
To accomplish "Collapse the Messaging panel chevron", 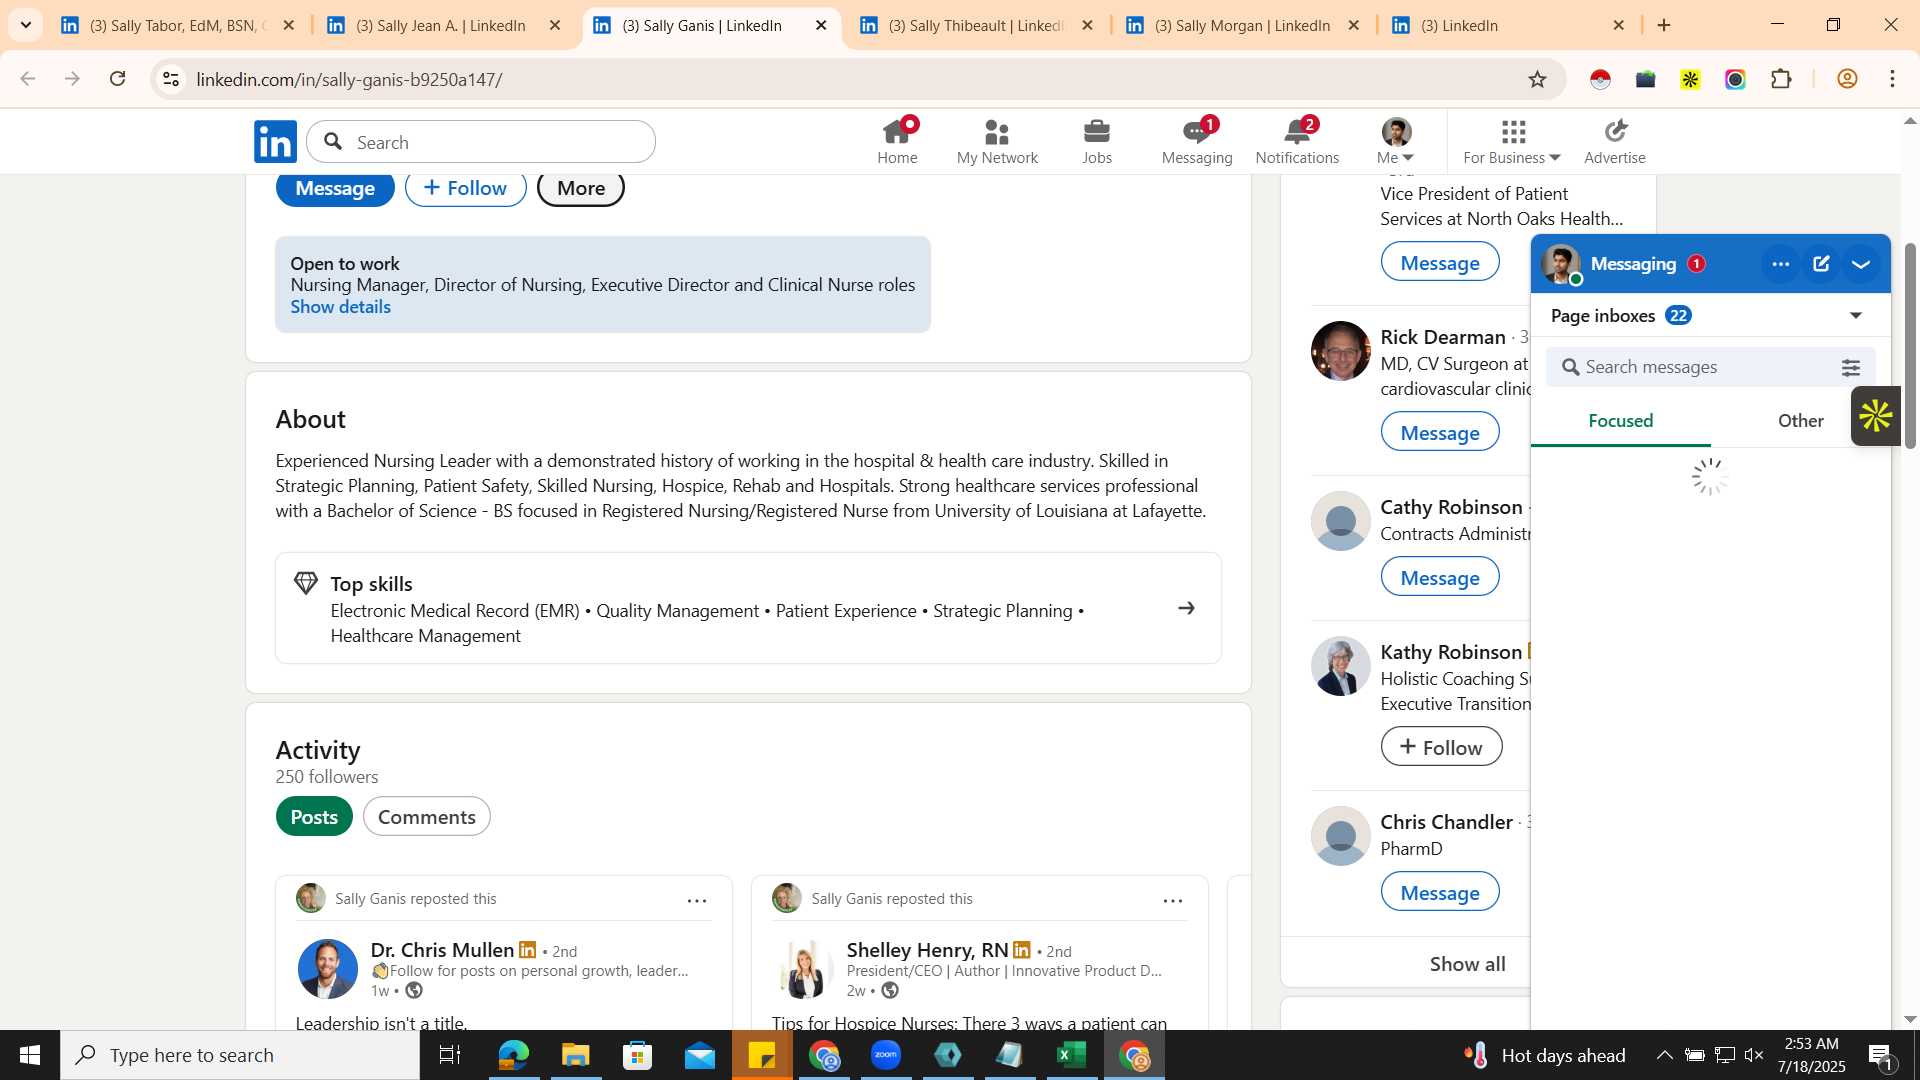I will tap(1861, 265).
